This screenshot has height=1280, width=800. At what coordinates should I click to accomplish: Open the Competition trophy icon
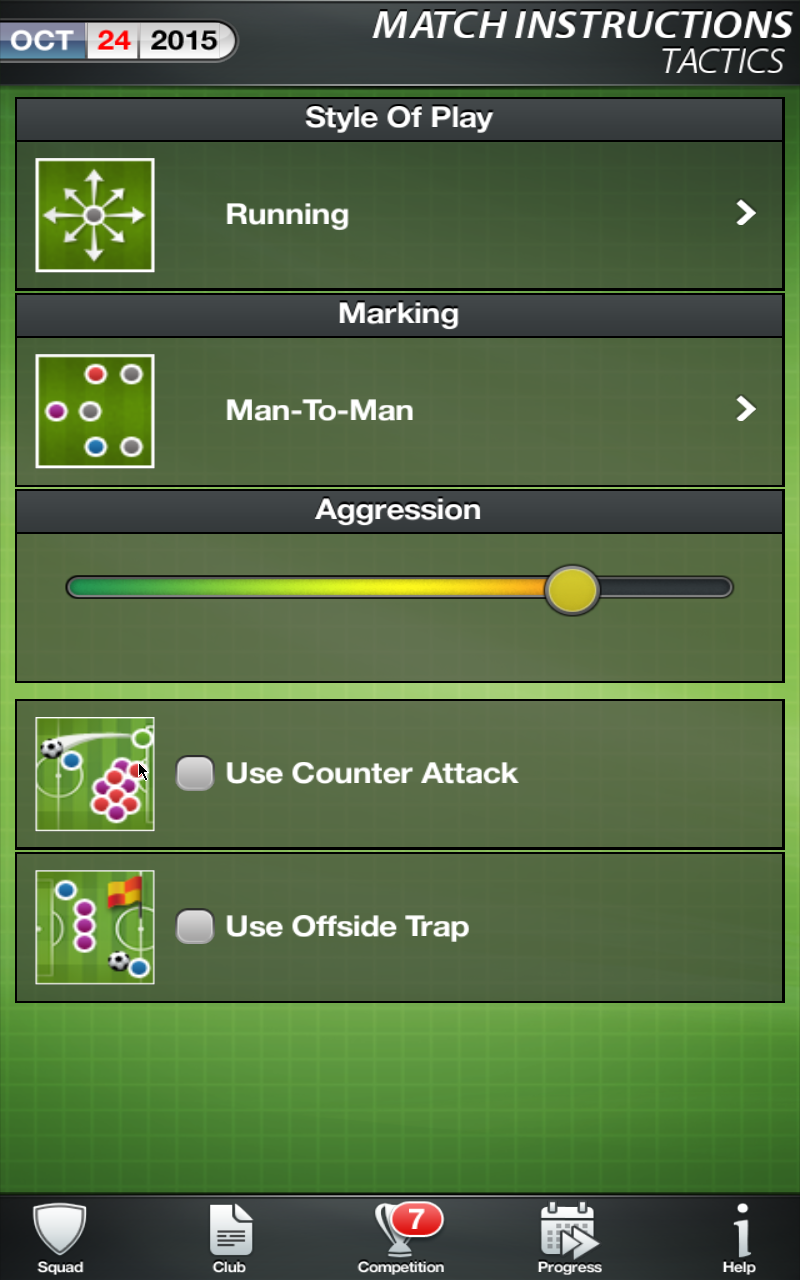tap(403, 1228)
